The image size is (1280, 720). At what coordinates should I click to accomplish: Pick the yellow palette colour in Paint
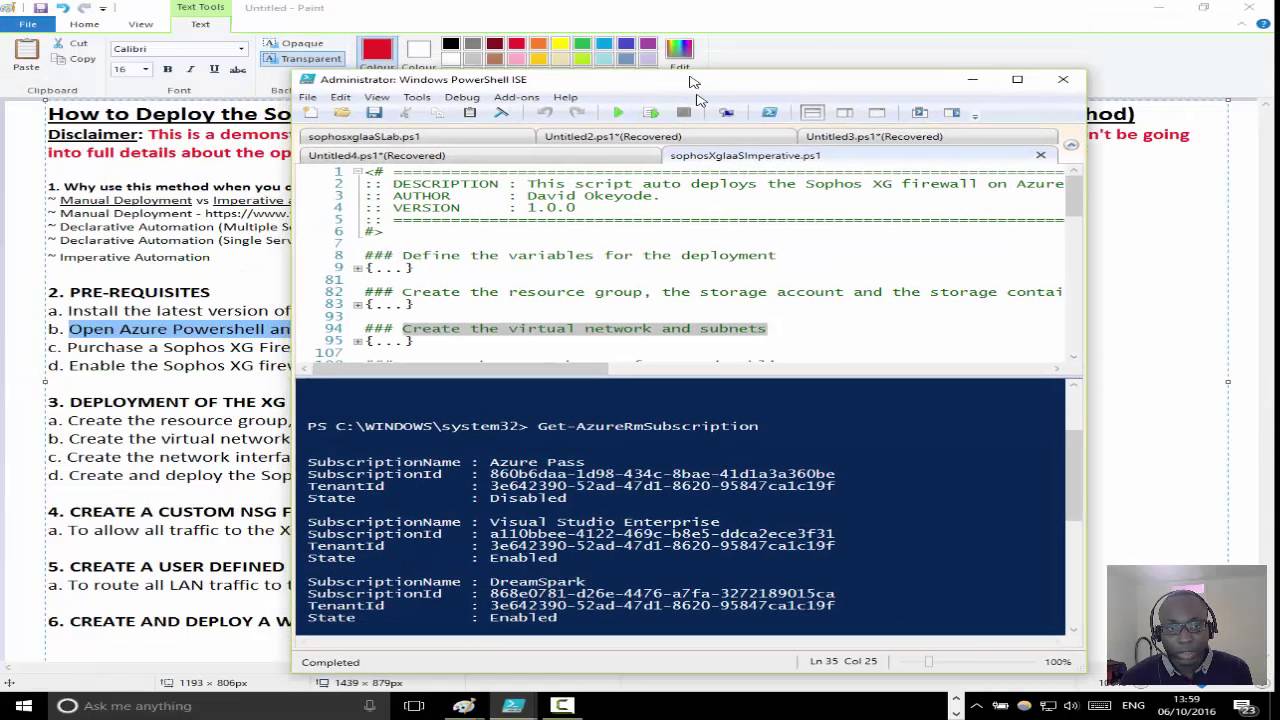coord(560,44)
